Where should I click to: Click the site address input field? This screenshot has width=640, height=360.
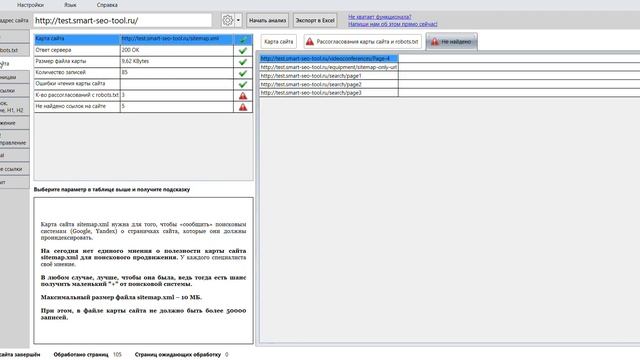(x=122, y=20)
